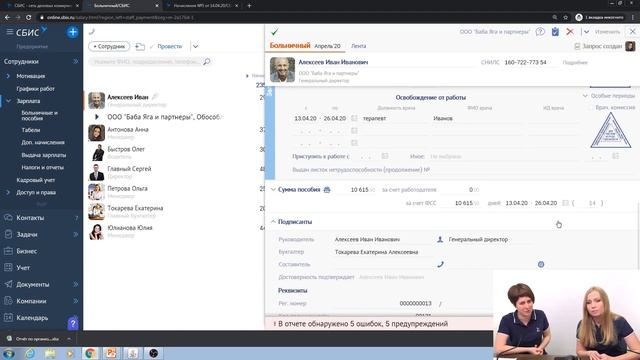Click the printer icon beside 'Сумма пособия'
Viewport: 640px width, 360px height.
327,190
